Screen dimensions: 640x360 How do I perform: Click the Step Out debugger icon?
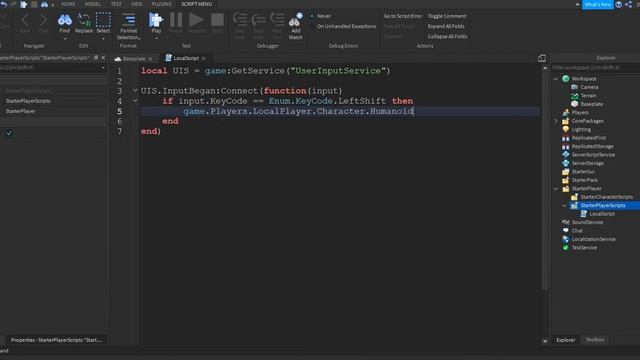click(x=278, y=20)
